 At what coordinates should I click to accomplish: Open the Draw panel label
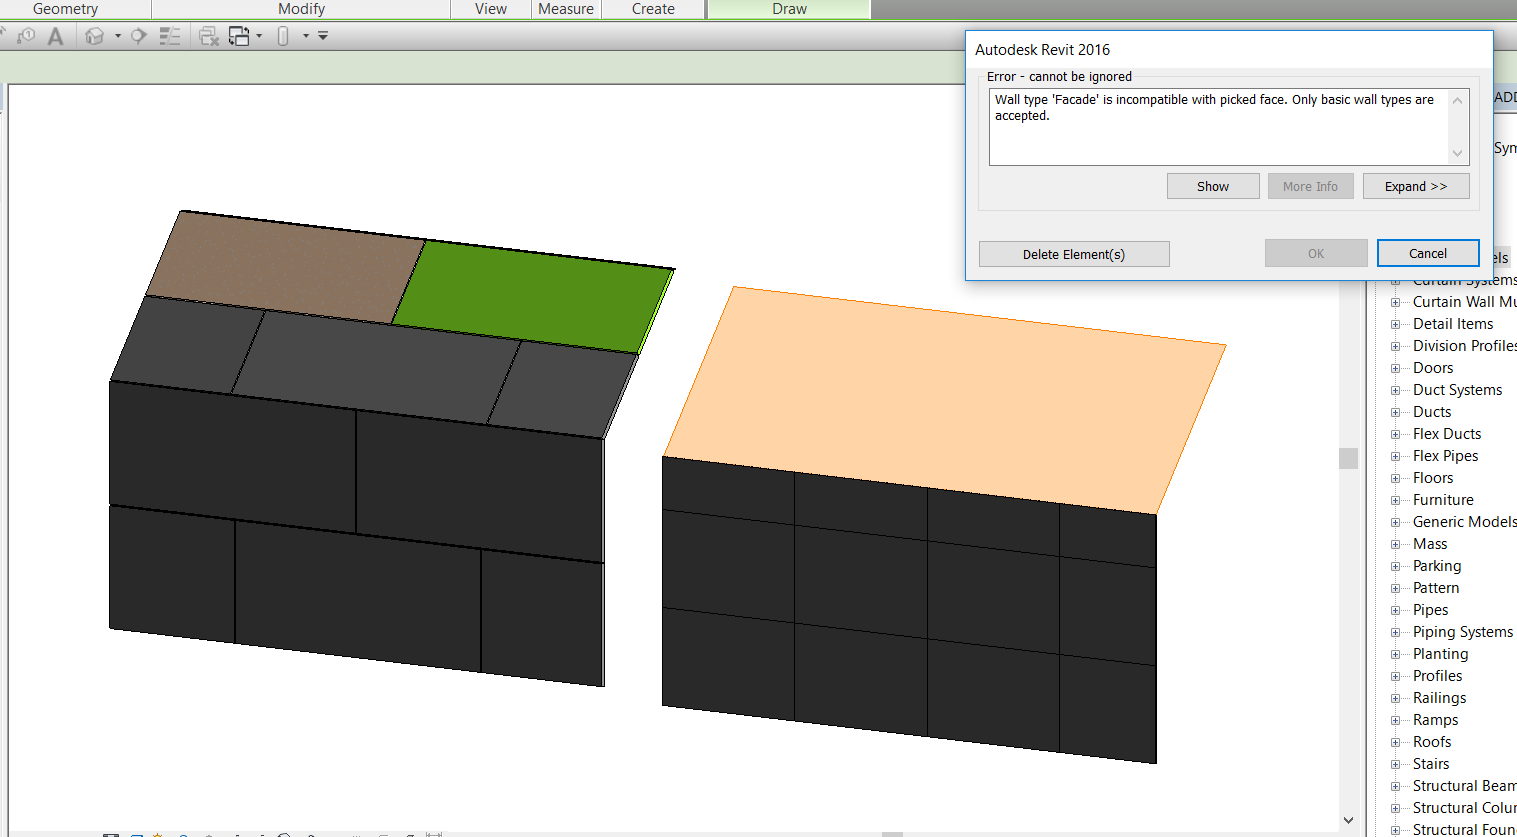tap(790, 9)
